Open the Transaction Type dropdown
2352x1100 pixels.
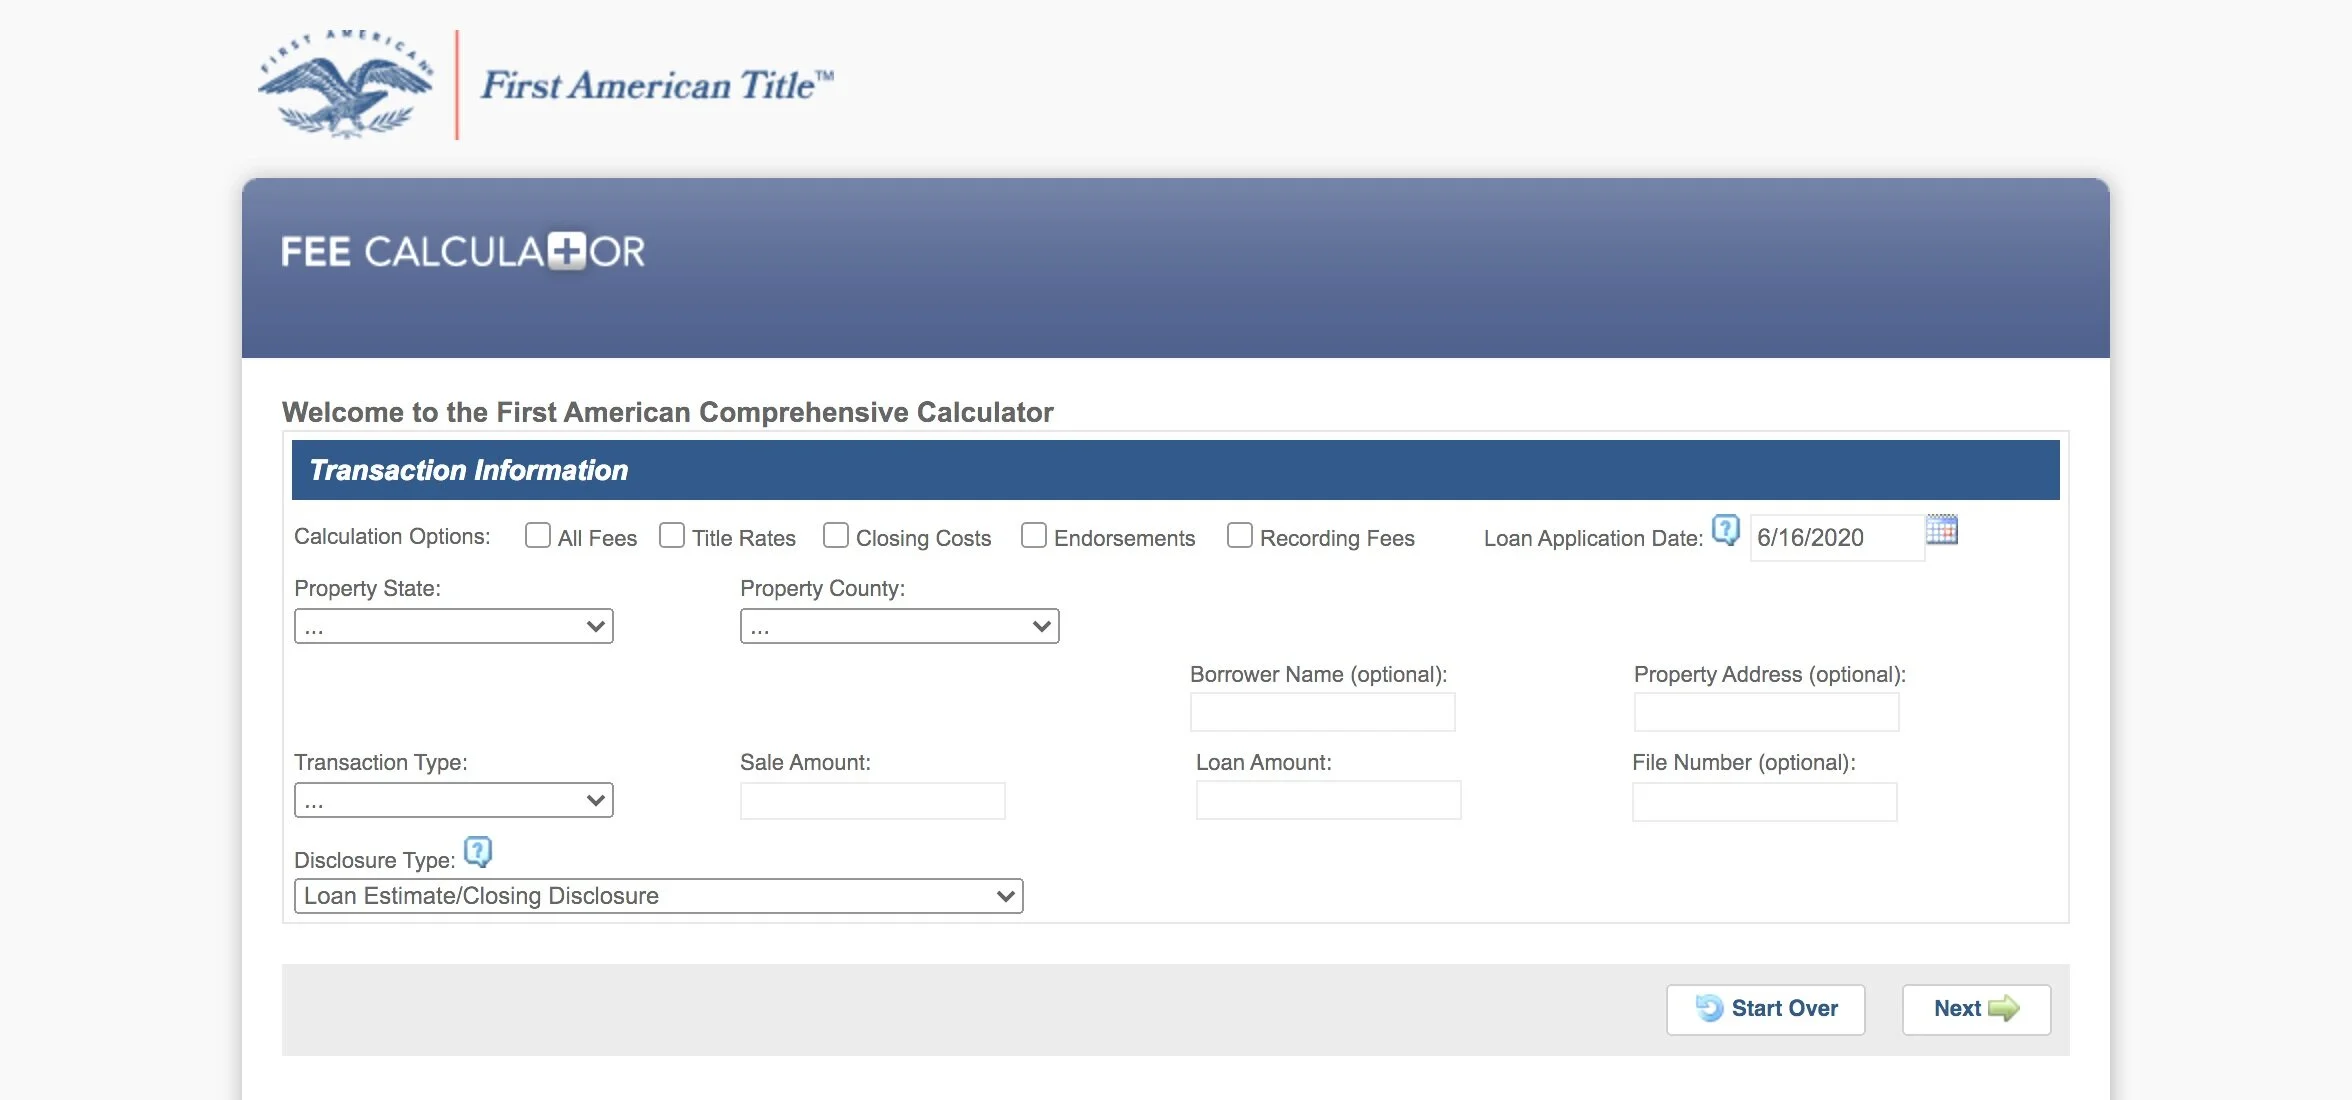pos(453,801)
